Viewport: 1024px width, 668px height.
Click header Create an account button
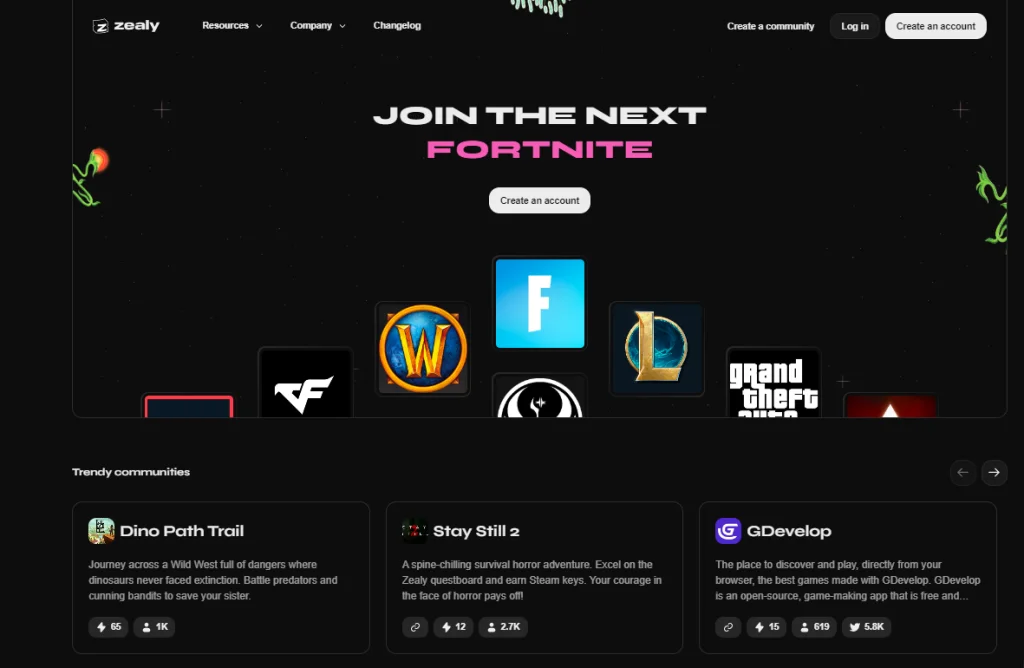[935, 26]
